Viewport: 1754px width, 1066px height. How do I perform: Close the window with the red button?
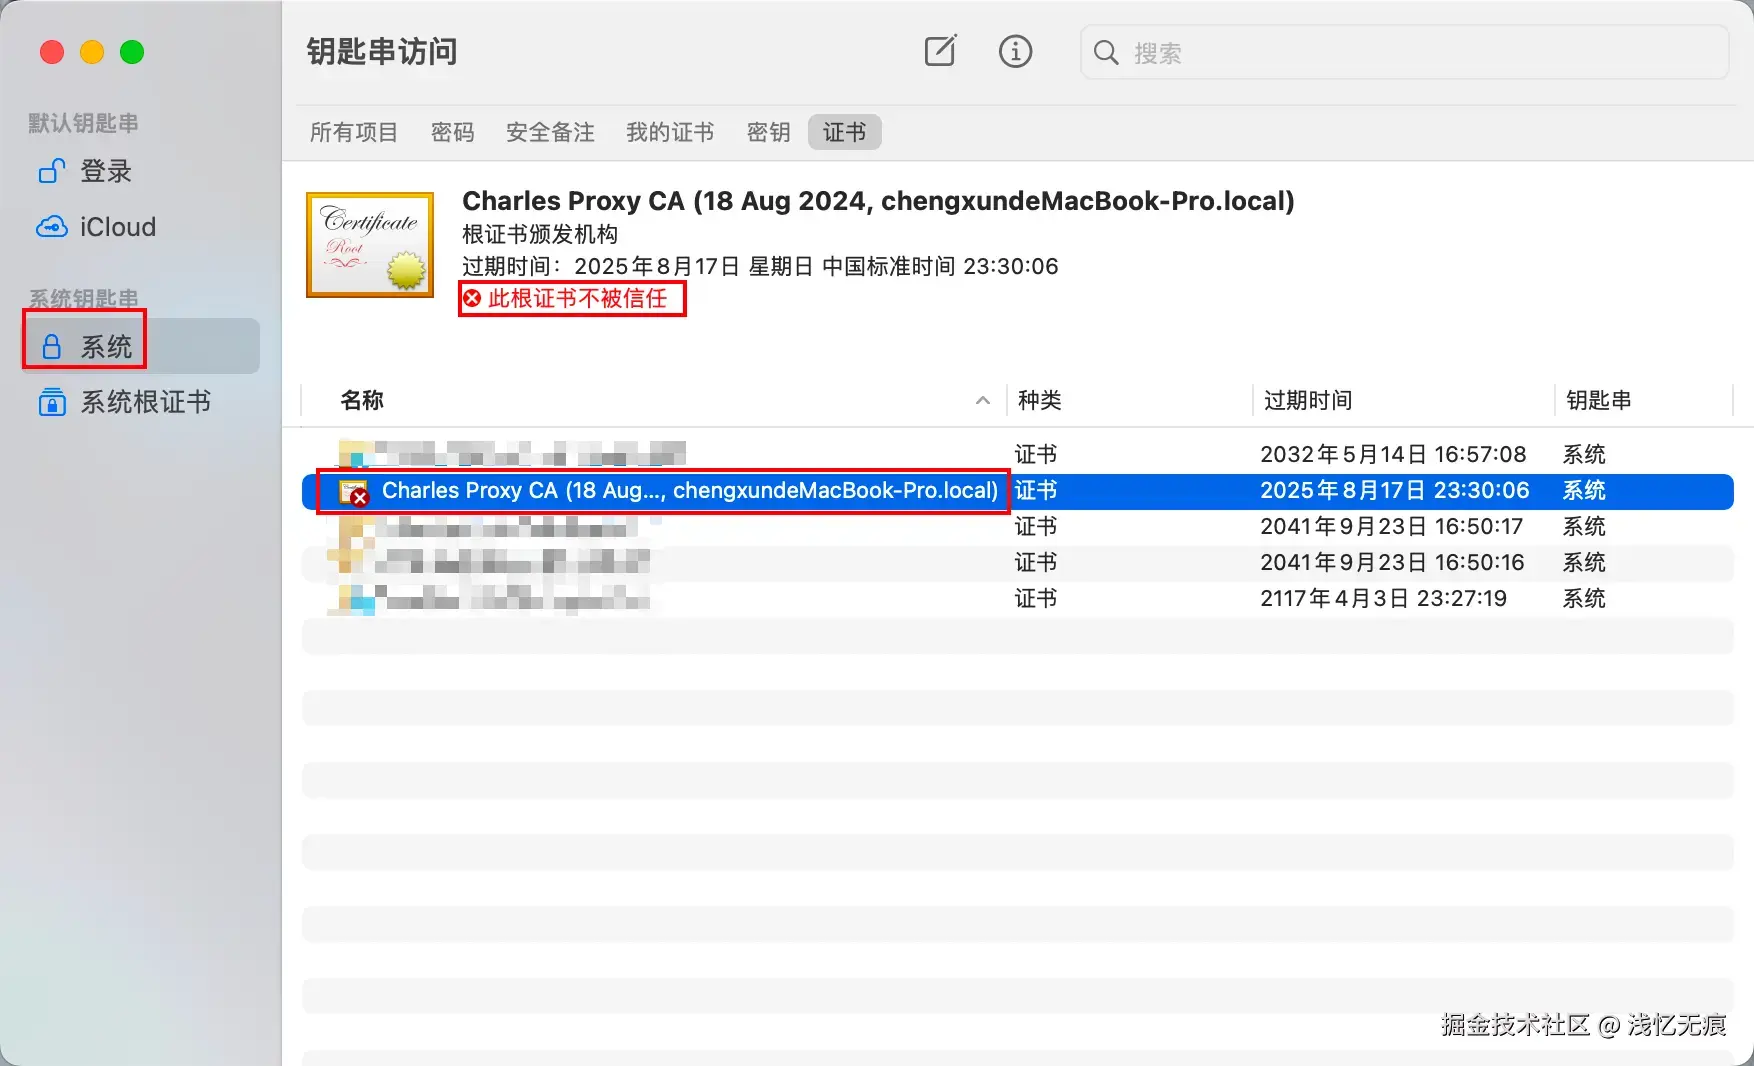[x=52, y=52]
